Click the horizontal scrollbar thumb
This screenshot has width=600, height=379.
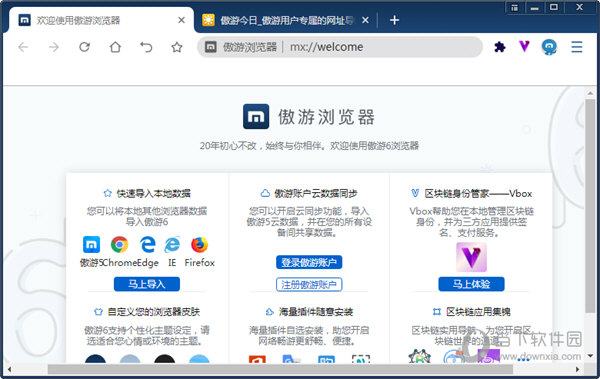tap(280, 369)
